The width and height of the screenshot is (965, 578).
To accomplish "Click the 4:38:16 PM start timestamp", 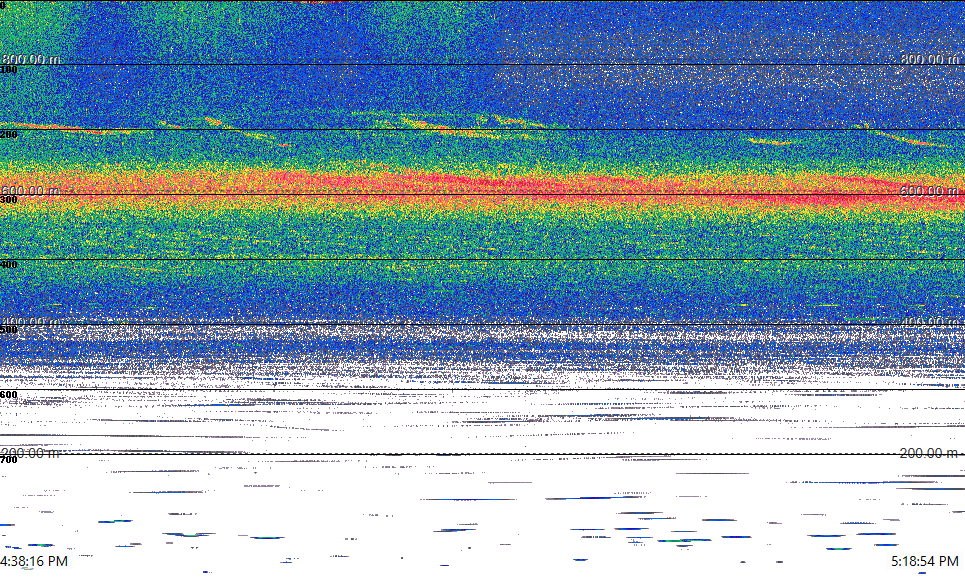I will pos(34,561).
